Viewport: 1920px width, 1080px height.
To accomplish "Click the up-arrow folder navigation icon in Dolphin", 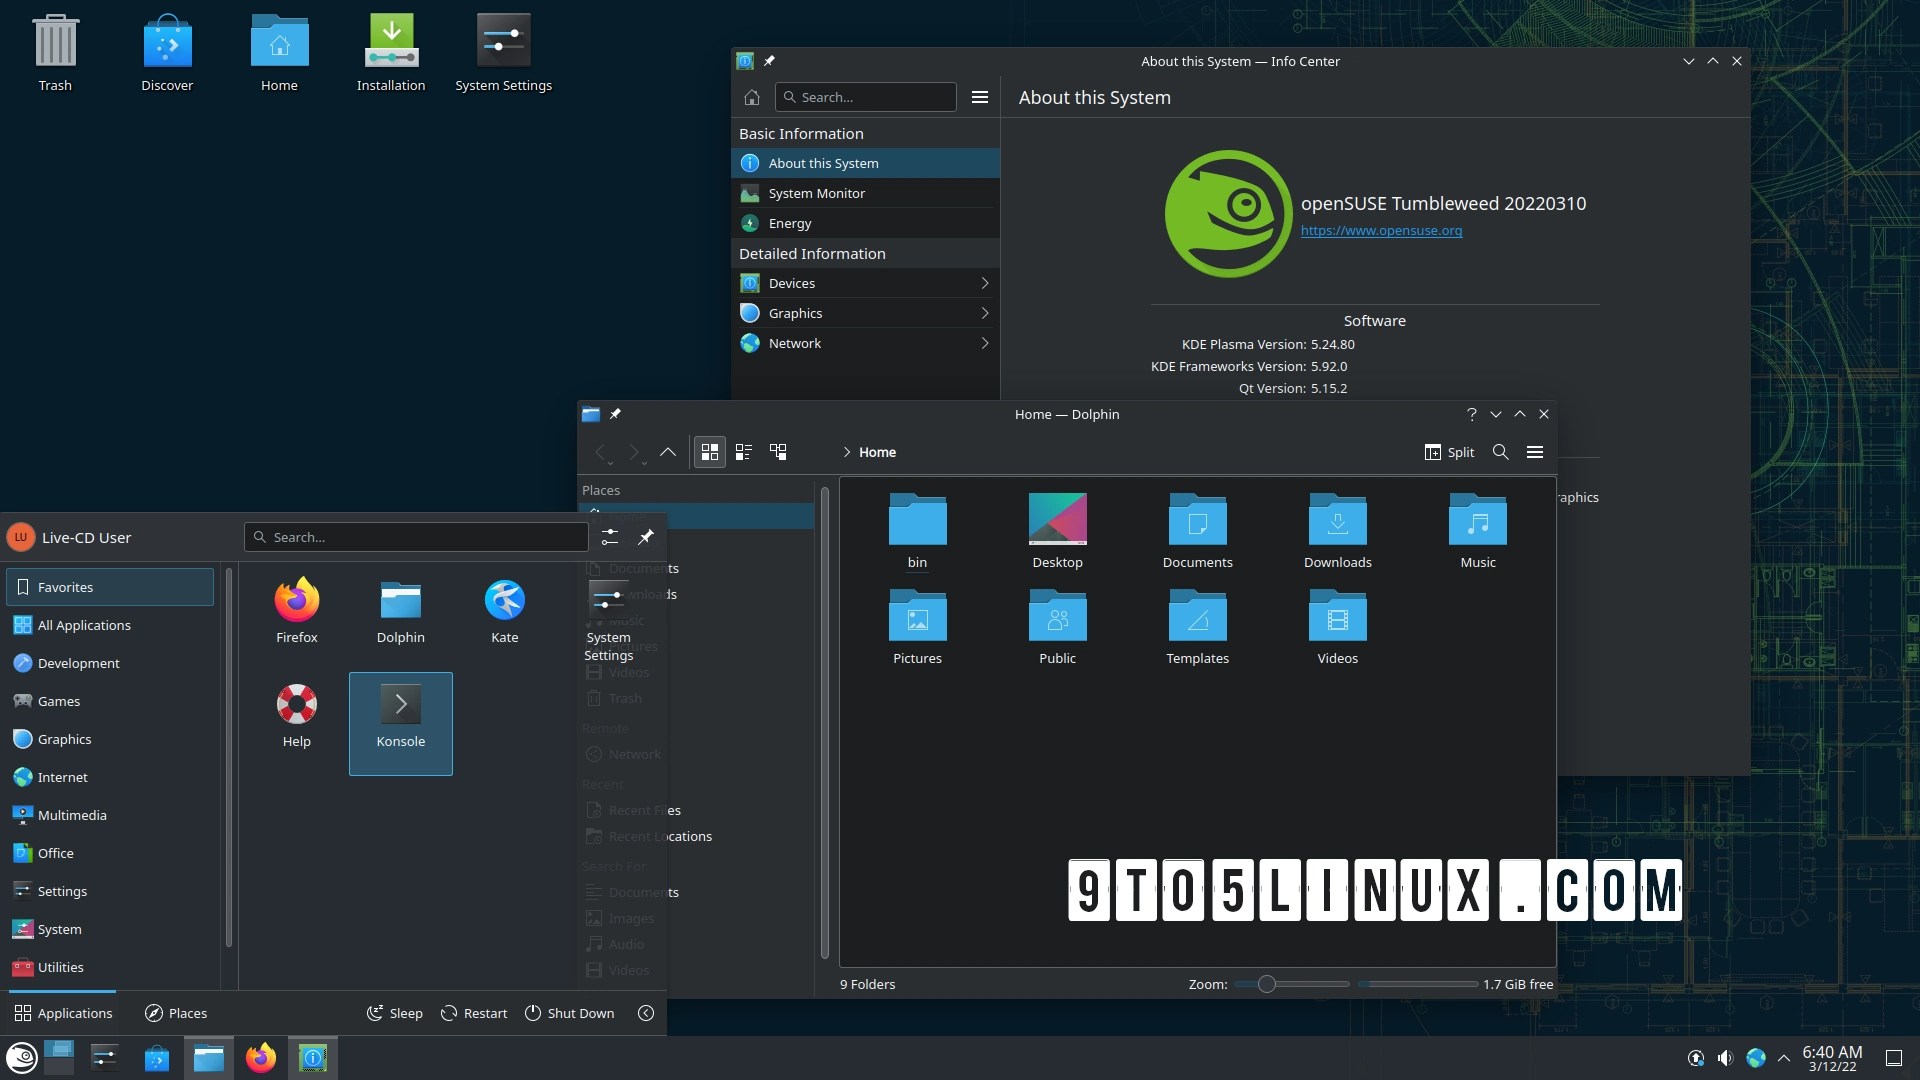I will tap(668, 452).
